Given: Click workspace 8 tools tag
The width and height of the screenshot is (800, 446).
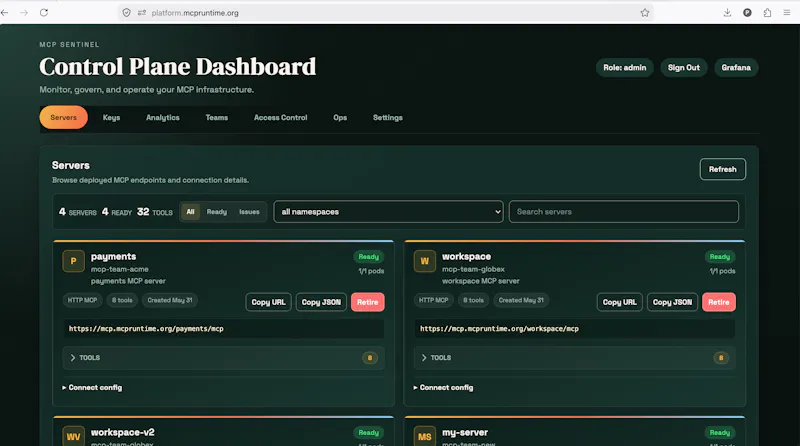Looking at the screenshot, I should (473, 300).
